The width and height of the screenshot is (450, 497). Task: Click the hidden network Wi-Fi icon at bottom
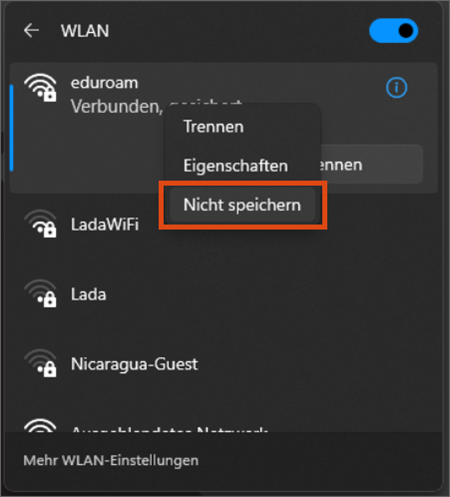[x=40, y=426]
